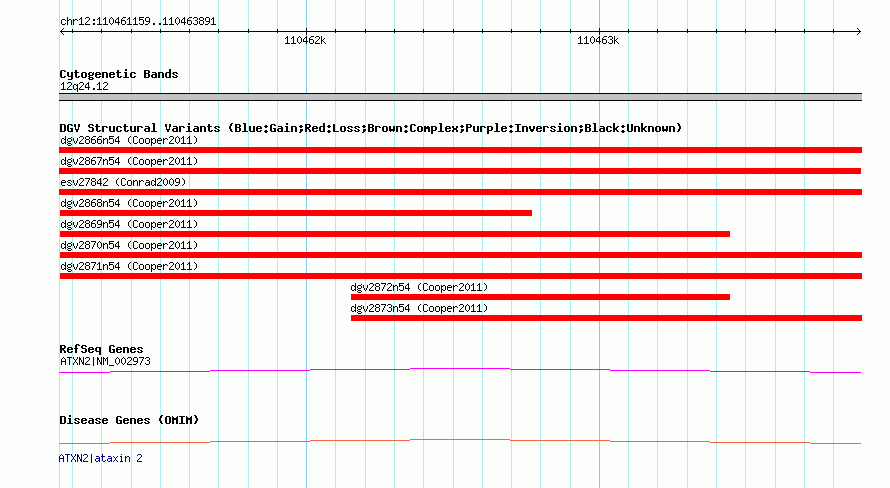The height and width of the screenshot is (488, 890).
Task: Select the dgv2868n54 red bar
Action: click(x=296, y=213)
